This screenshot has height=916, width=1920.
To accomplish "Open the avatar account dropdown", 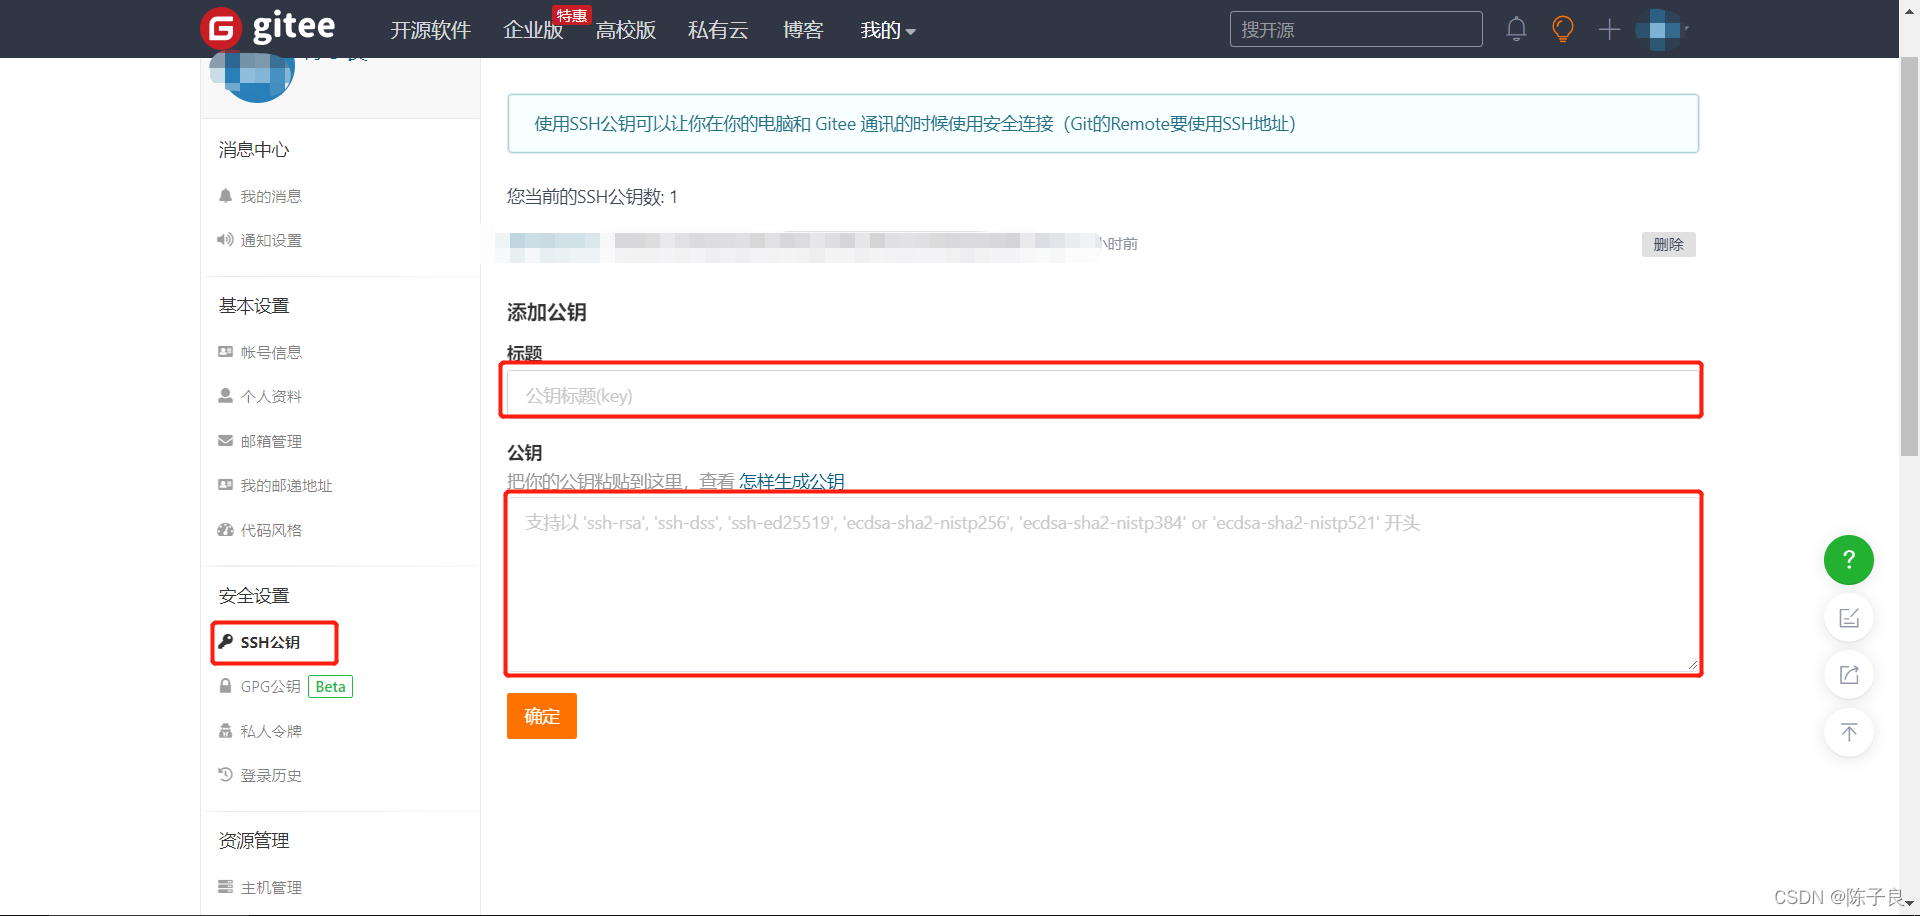I will click(1660, 29).
